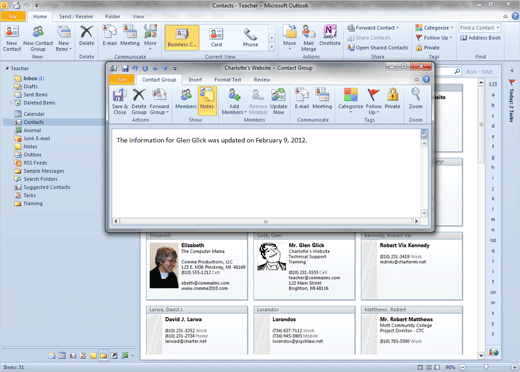
Task: Click Update Now in Members group
Action: click(x=278, y=101)
